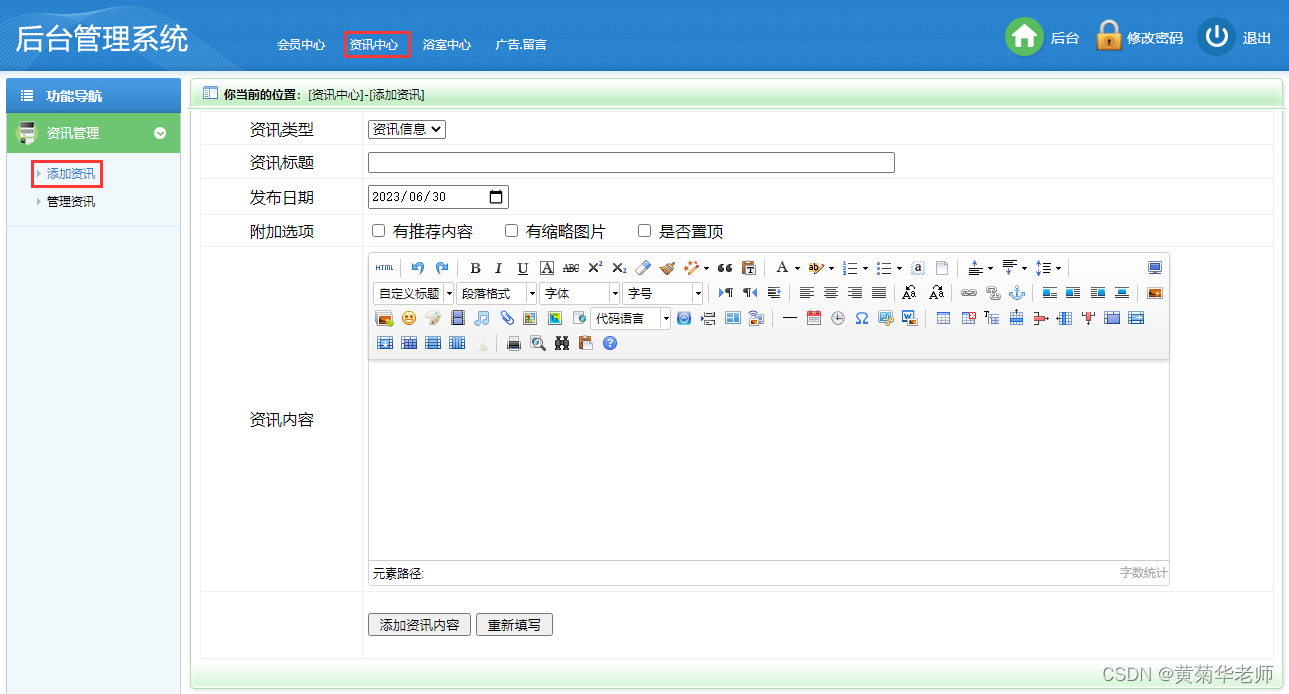Open the editor help question mark icon

(608, 343)
